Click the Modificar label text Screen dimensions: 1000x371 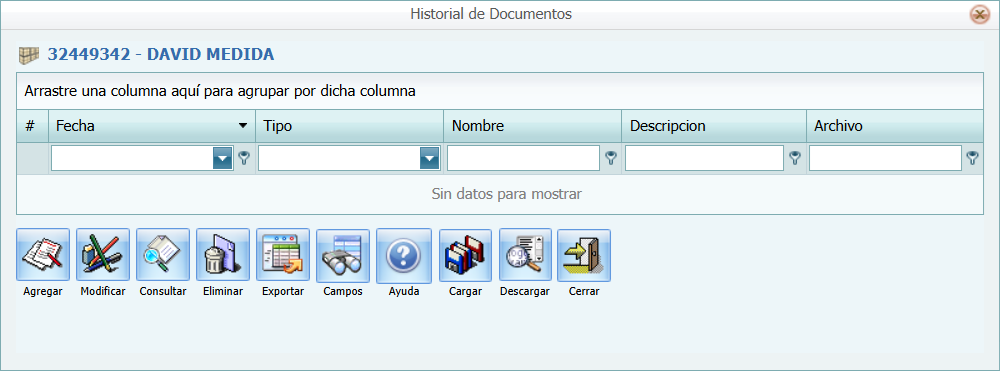click(103, 291)
